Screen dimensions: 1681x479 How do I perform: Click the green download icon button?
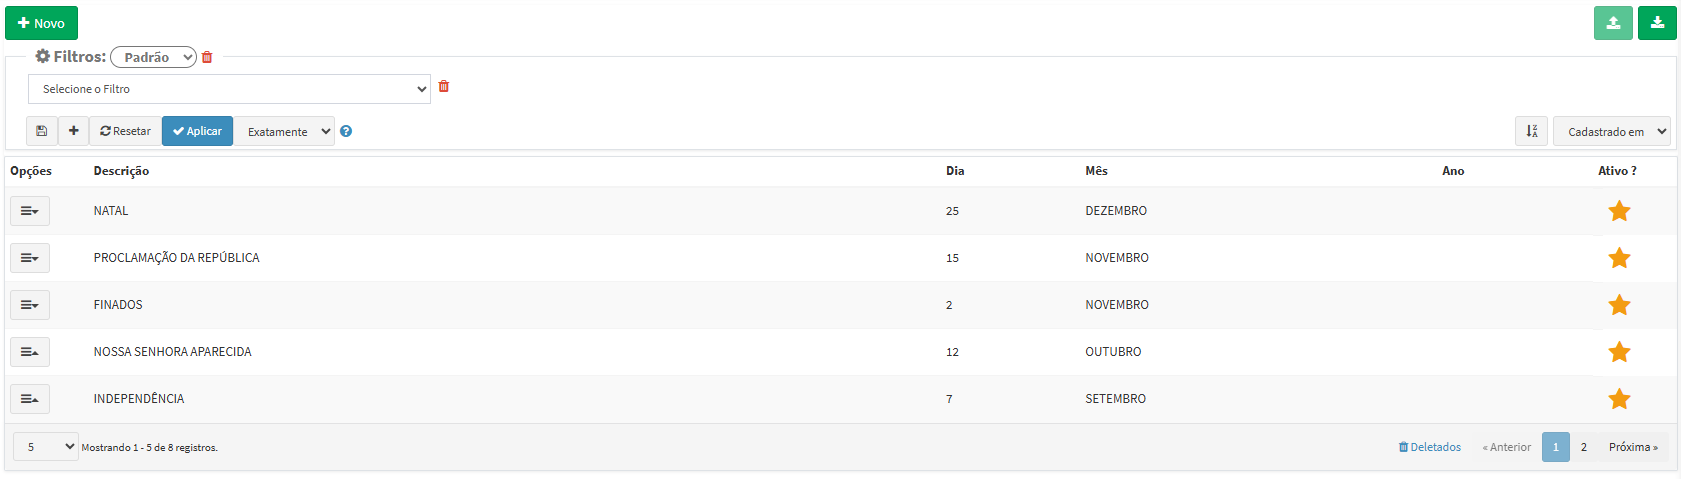(x=1657, y=23)
